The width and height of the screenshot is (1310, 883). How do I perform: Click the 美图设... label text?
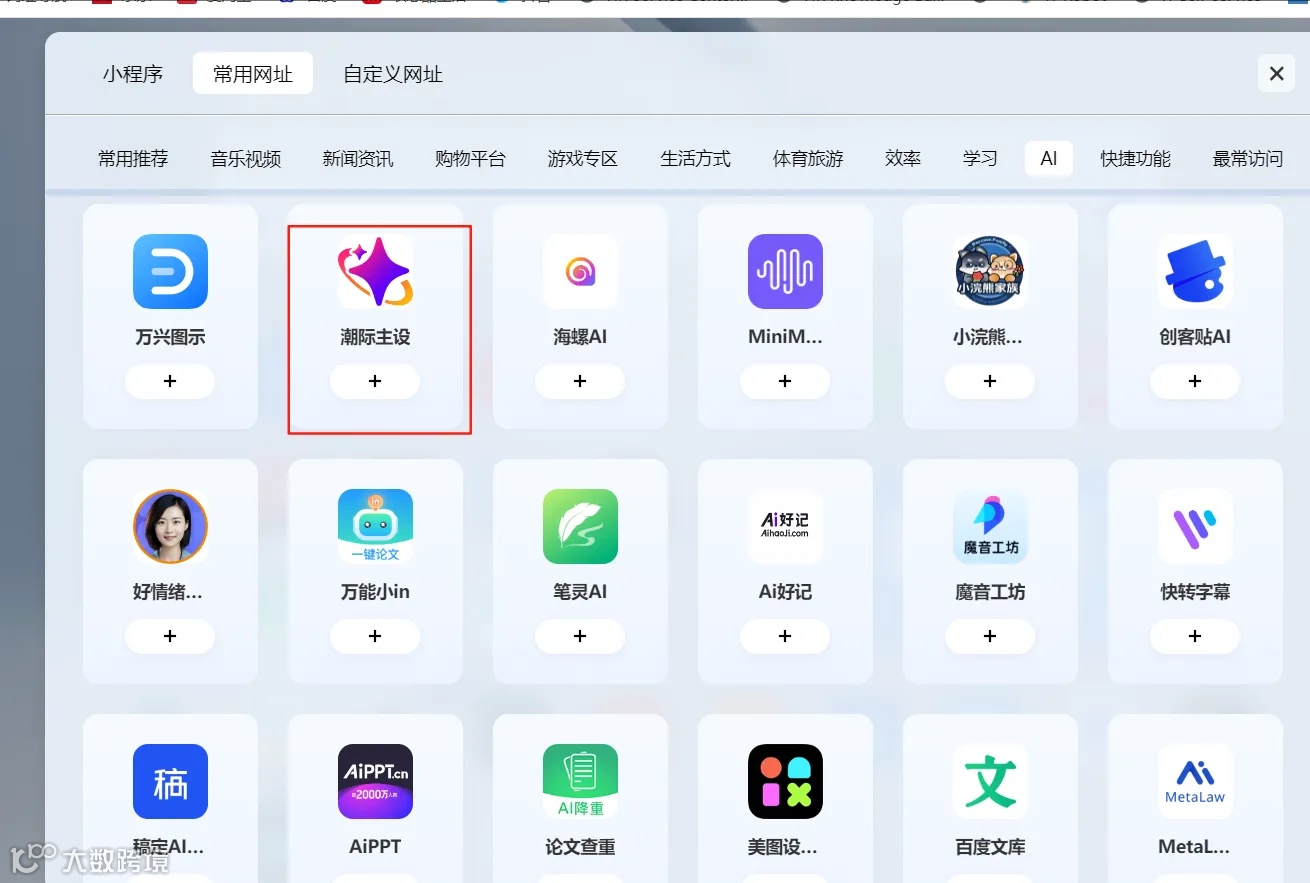pos(785,847)
